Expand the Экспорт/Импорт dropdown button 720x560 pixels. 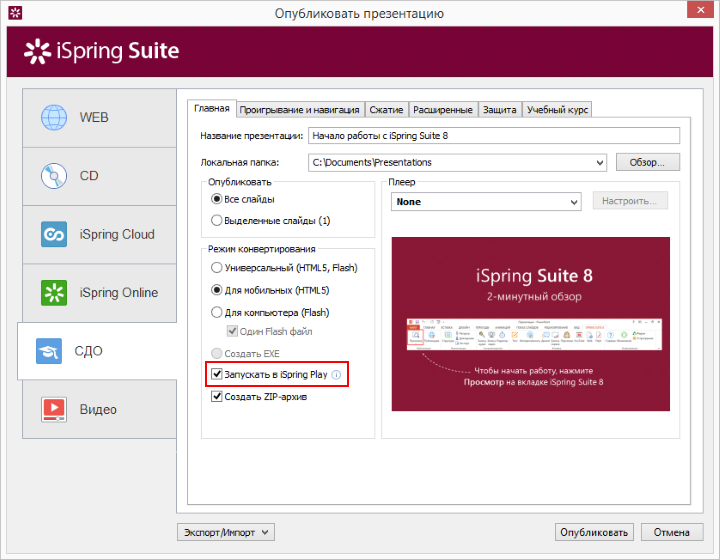(x=226, y=532)
